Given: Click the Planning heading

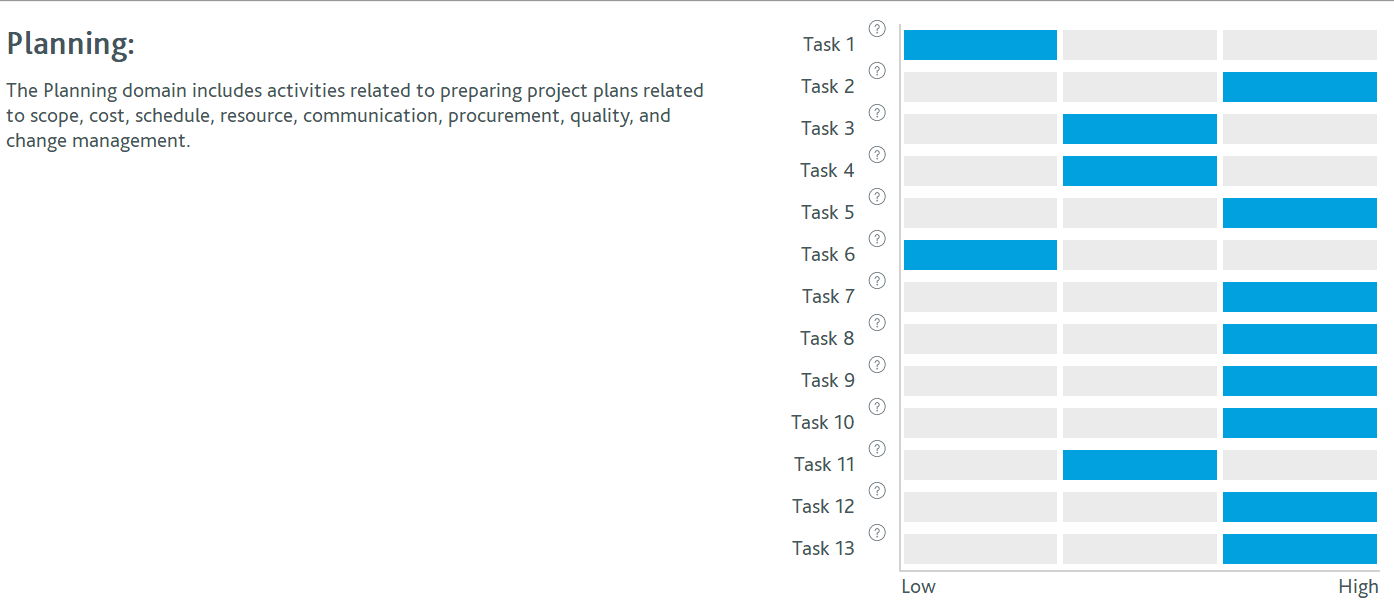Looking at the screenshot, I should [x=70, y=45].
